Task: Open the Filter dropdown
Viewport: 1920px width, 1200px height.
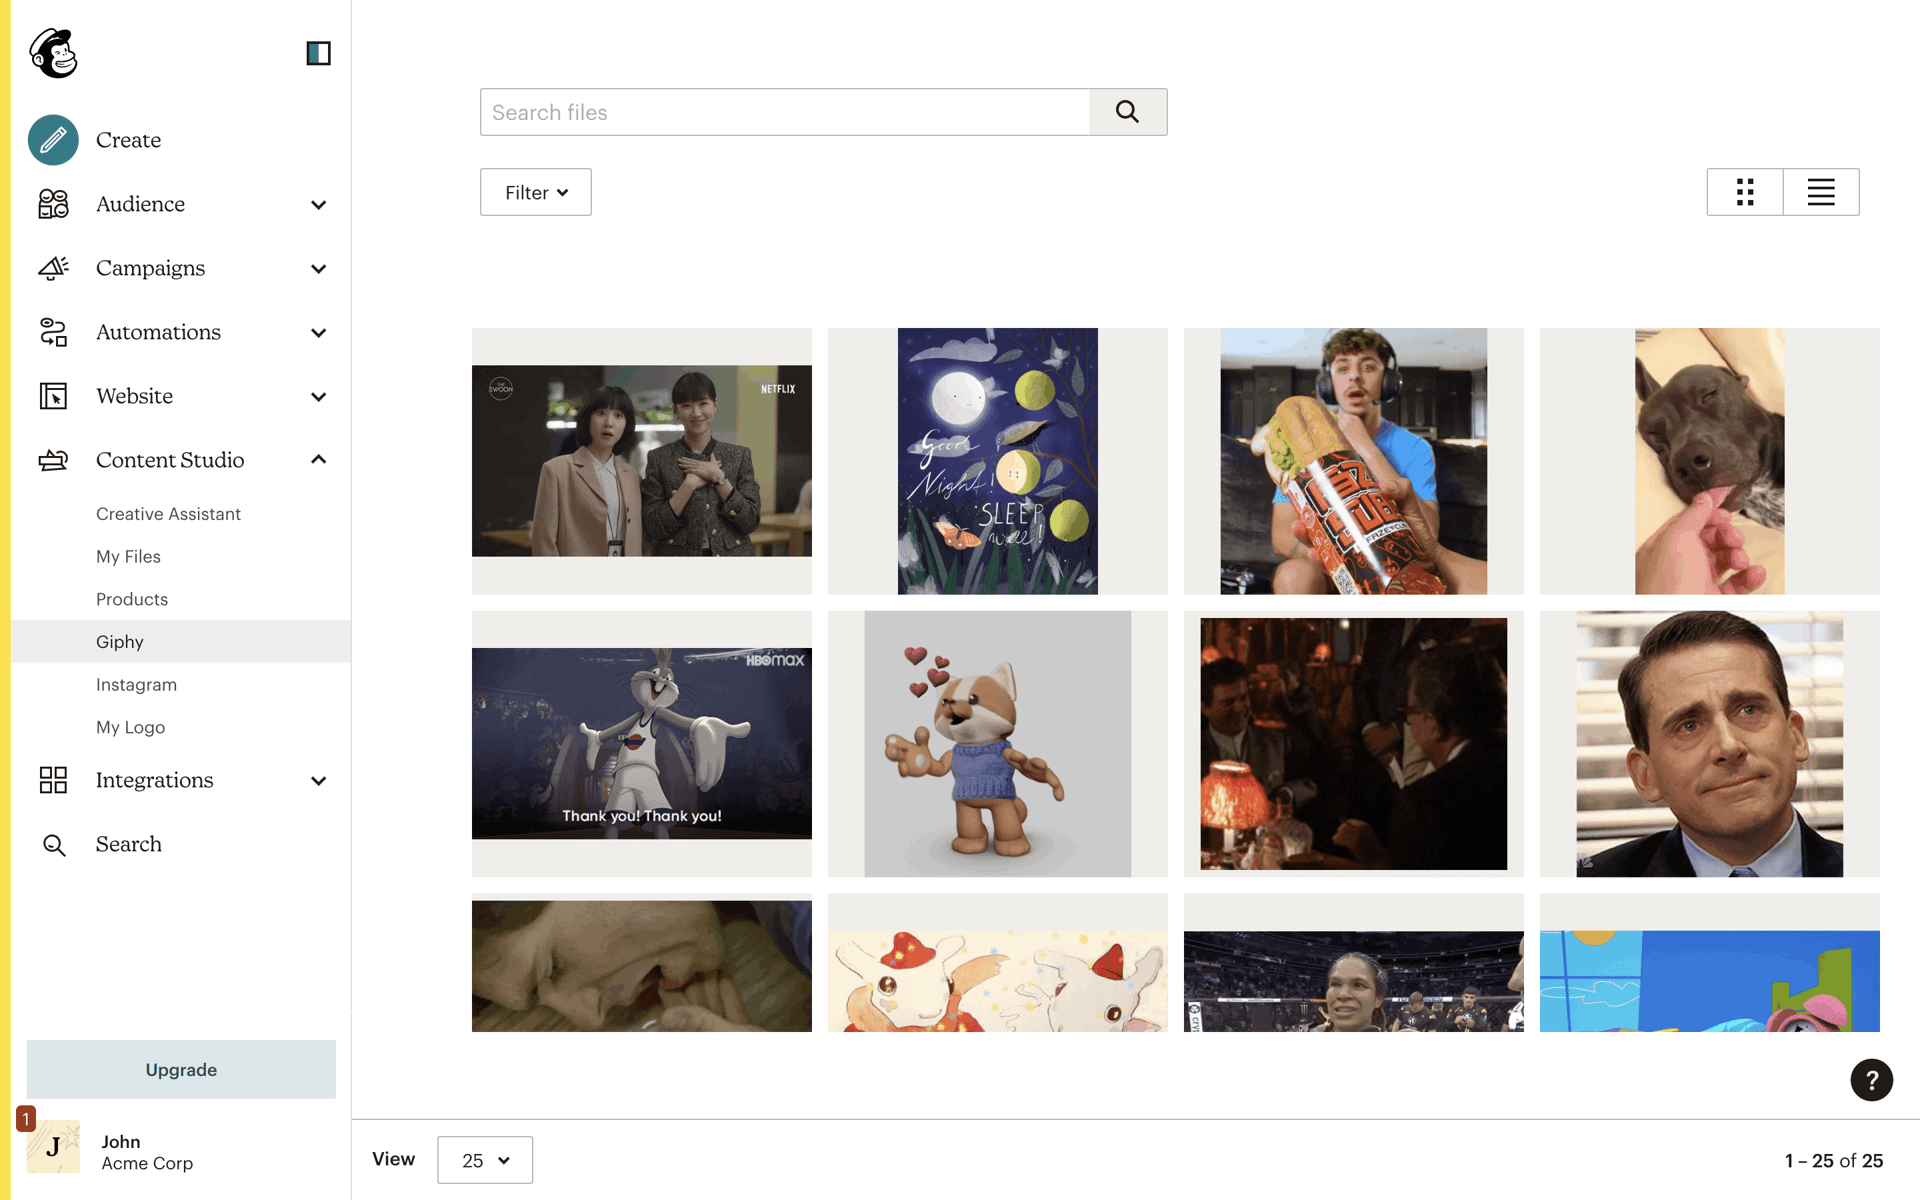Action: 536,192
